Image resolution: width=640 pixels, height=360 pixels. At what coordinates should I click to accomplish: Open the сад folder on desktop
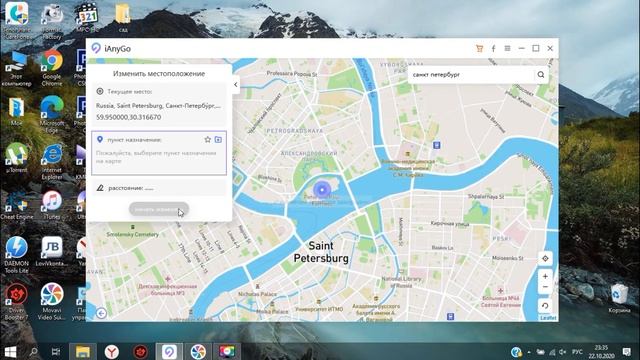(x=123, y=18)
